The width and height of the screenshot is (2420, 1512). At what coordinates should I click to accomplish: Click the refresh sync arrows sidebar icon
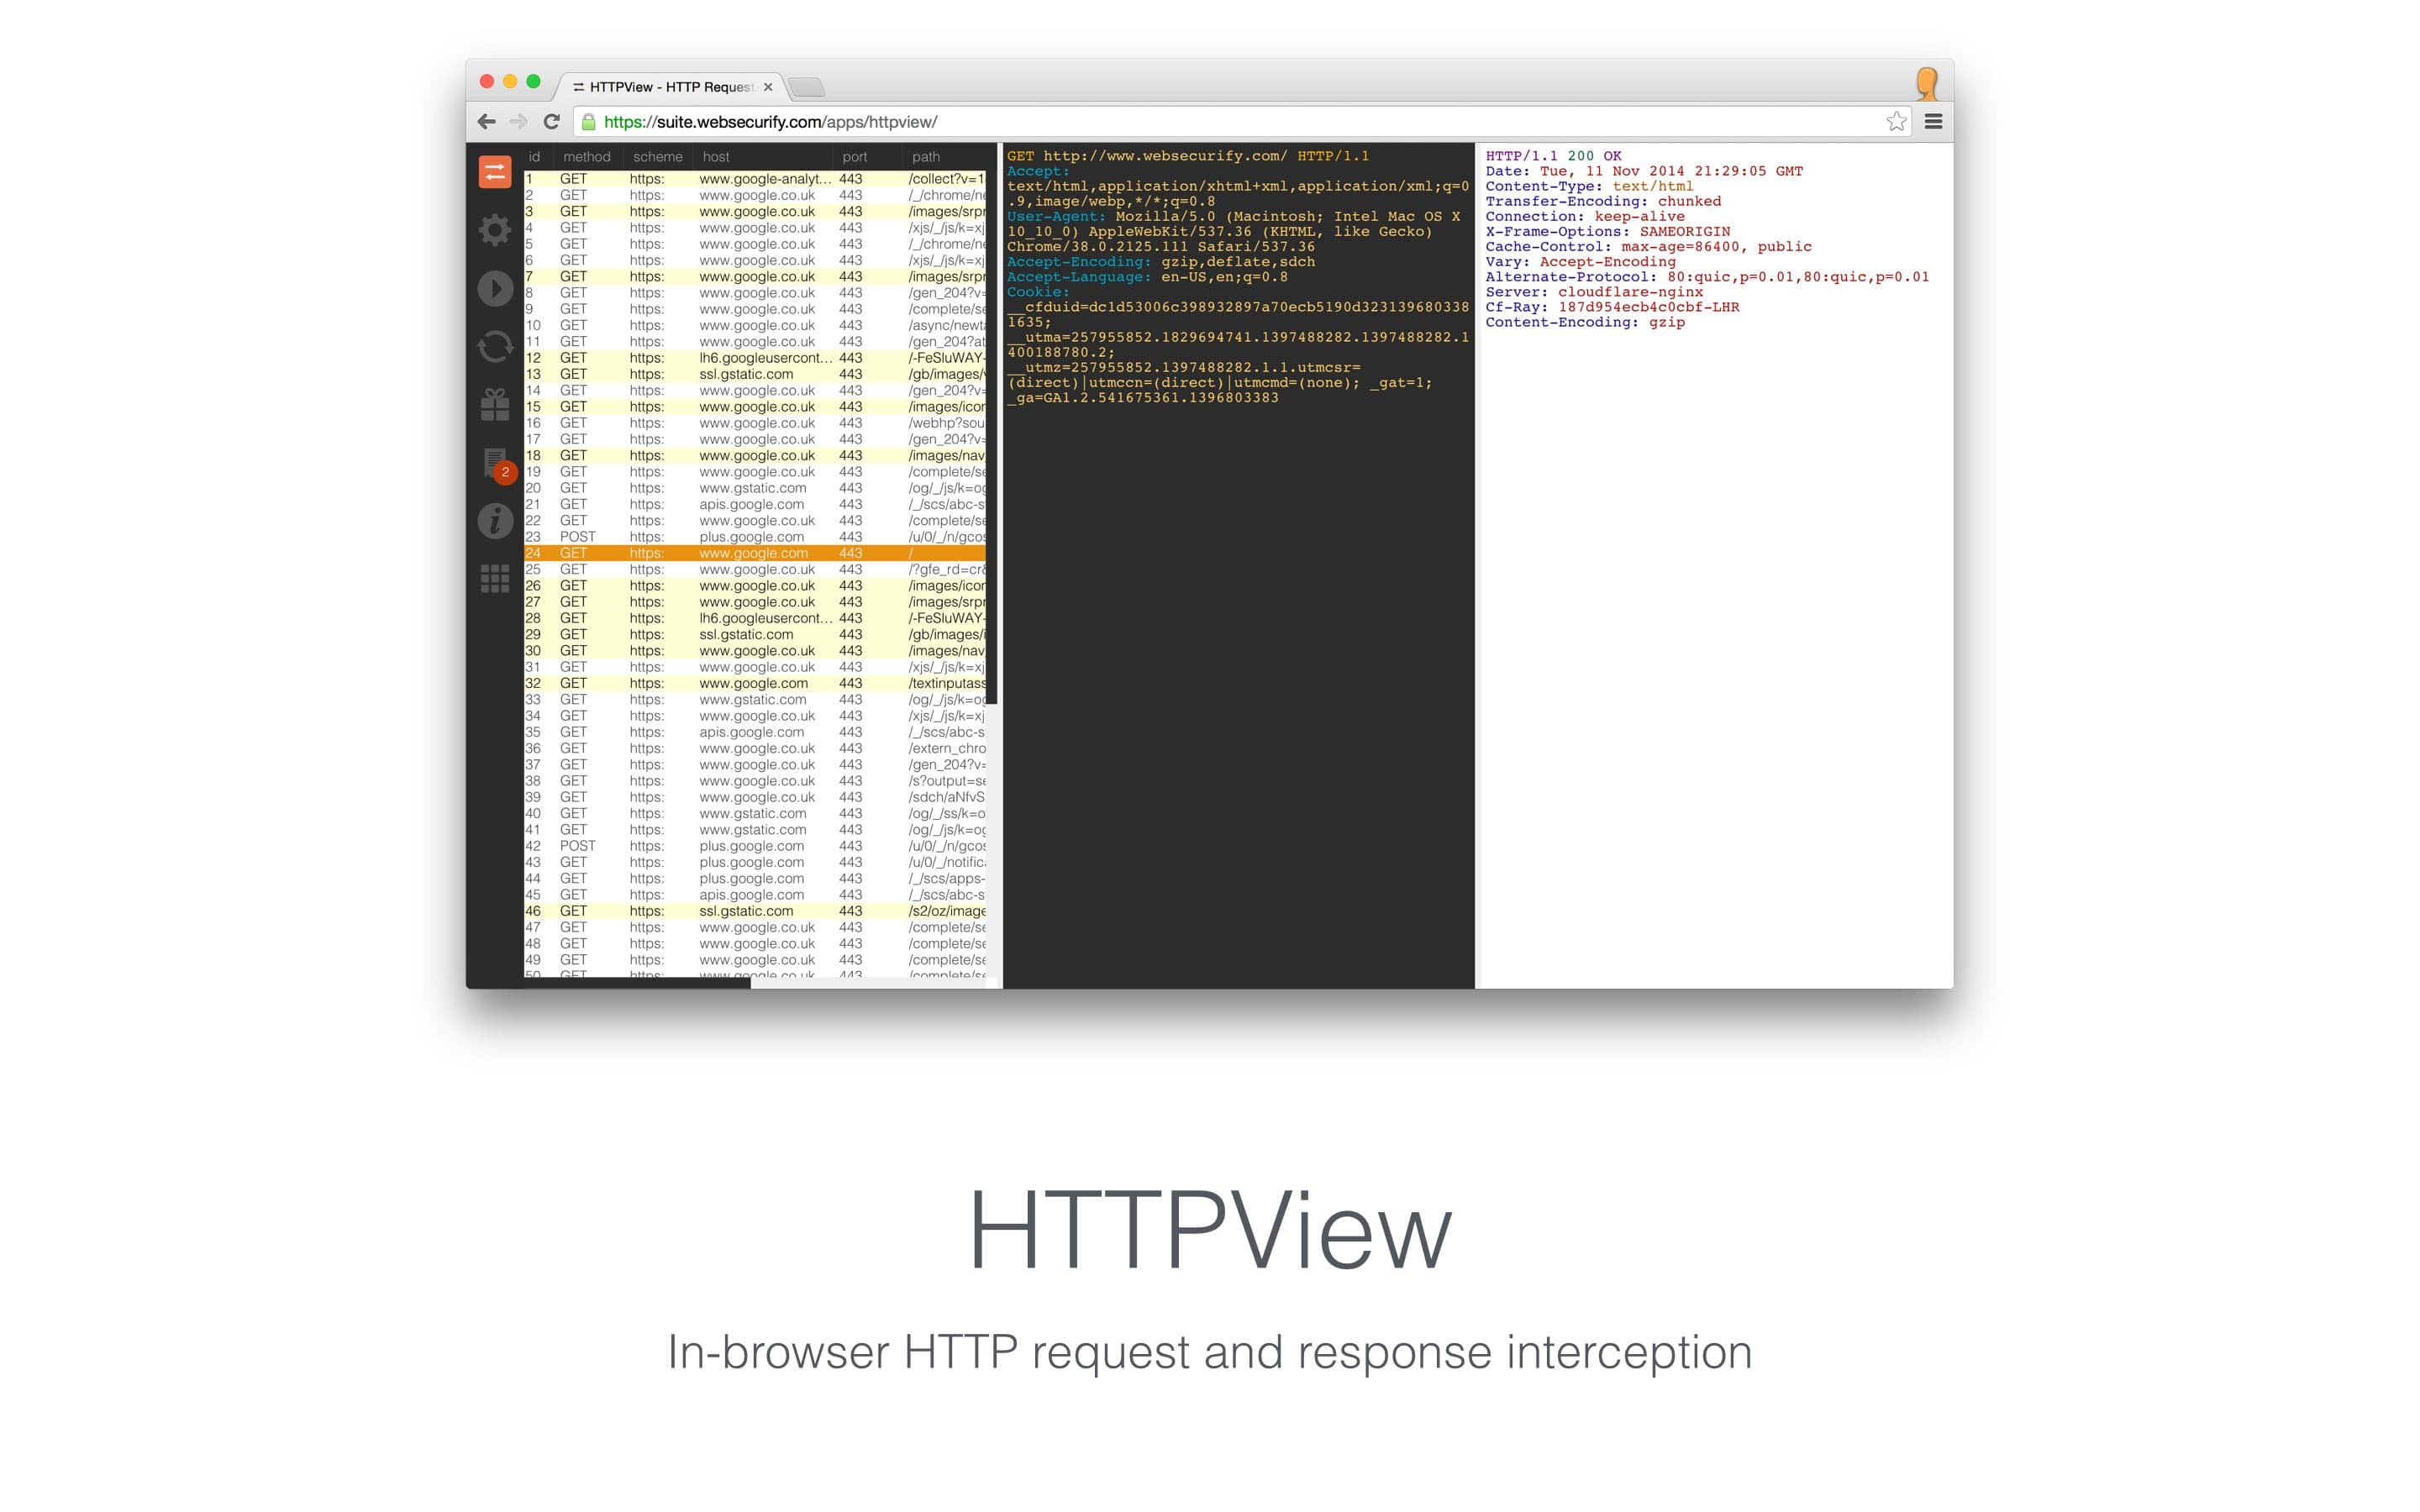tap(495, 347)
